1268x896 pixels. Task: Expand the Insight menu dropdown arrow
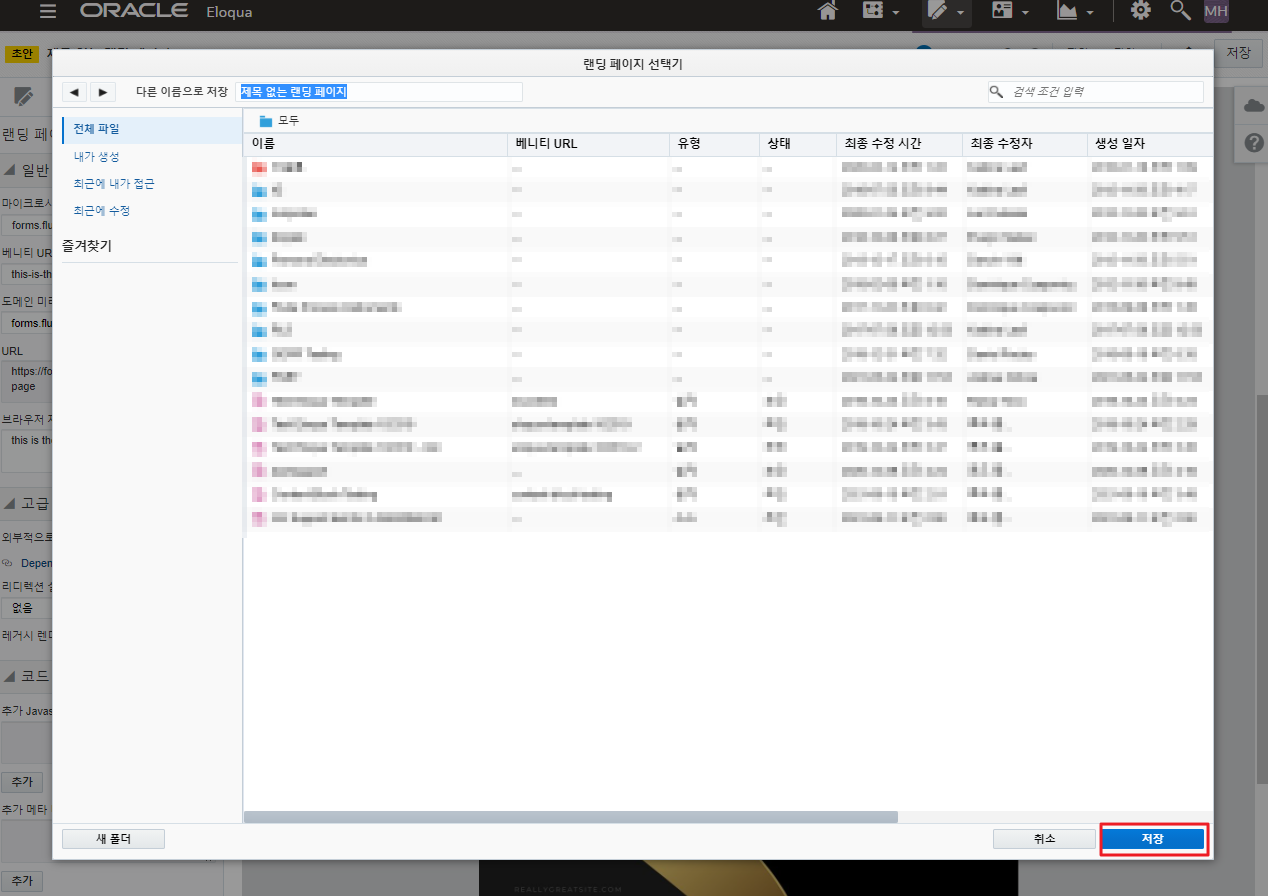click(x=1090, y=13)
